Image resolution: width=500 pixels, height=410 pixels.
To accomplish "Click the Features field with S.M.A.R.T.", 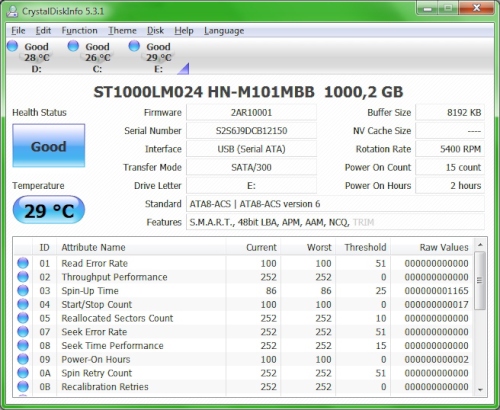I will click(335, 222).
